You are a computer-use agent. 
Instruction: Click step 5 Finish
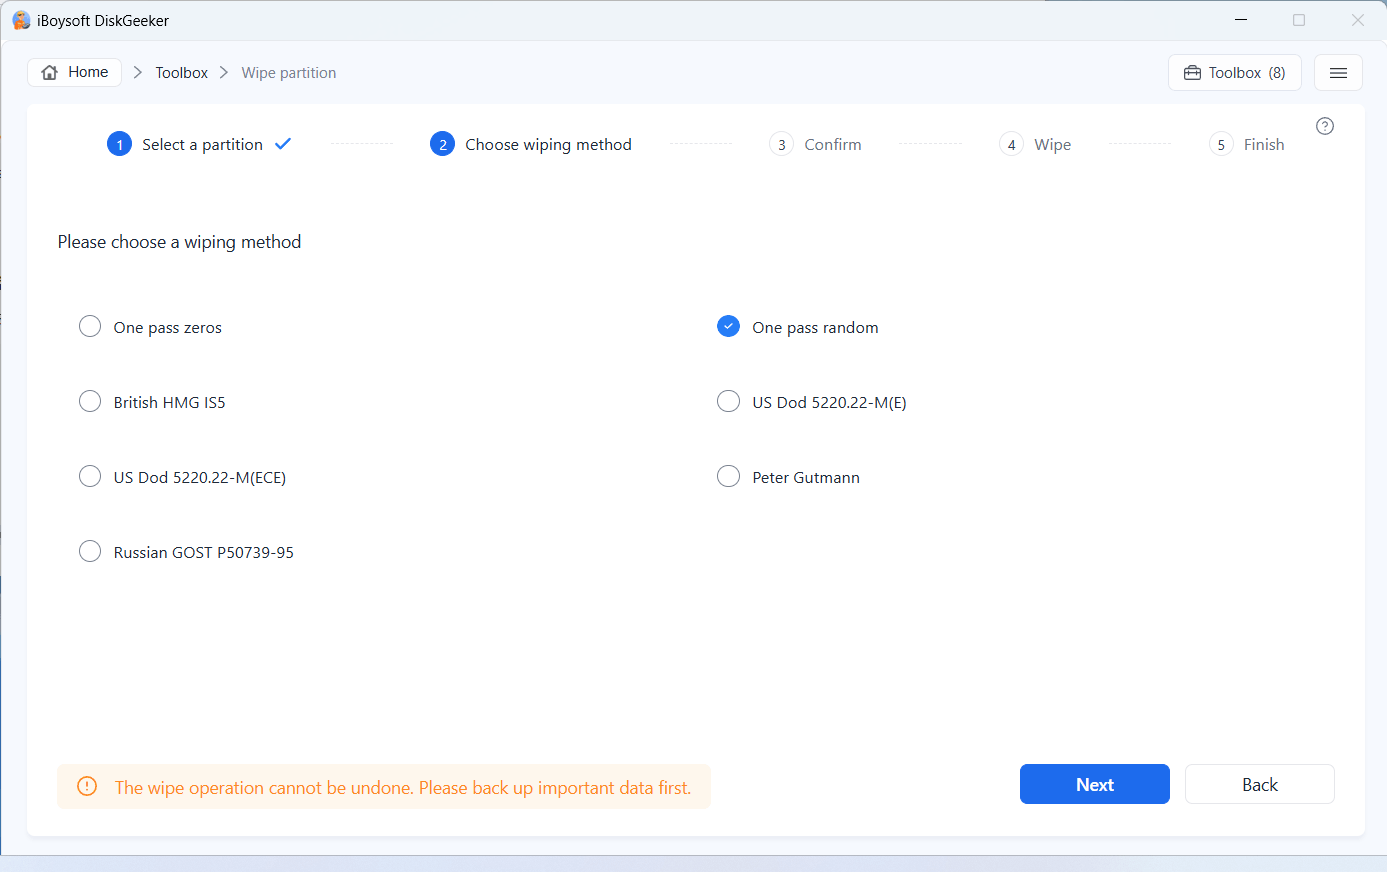tap(1247, 145)
